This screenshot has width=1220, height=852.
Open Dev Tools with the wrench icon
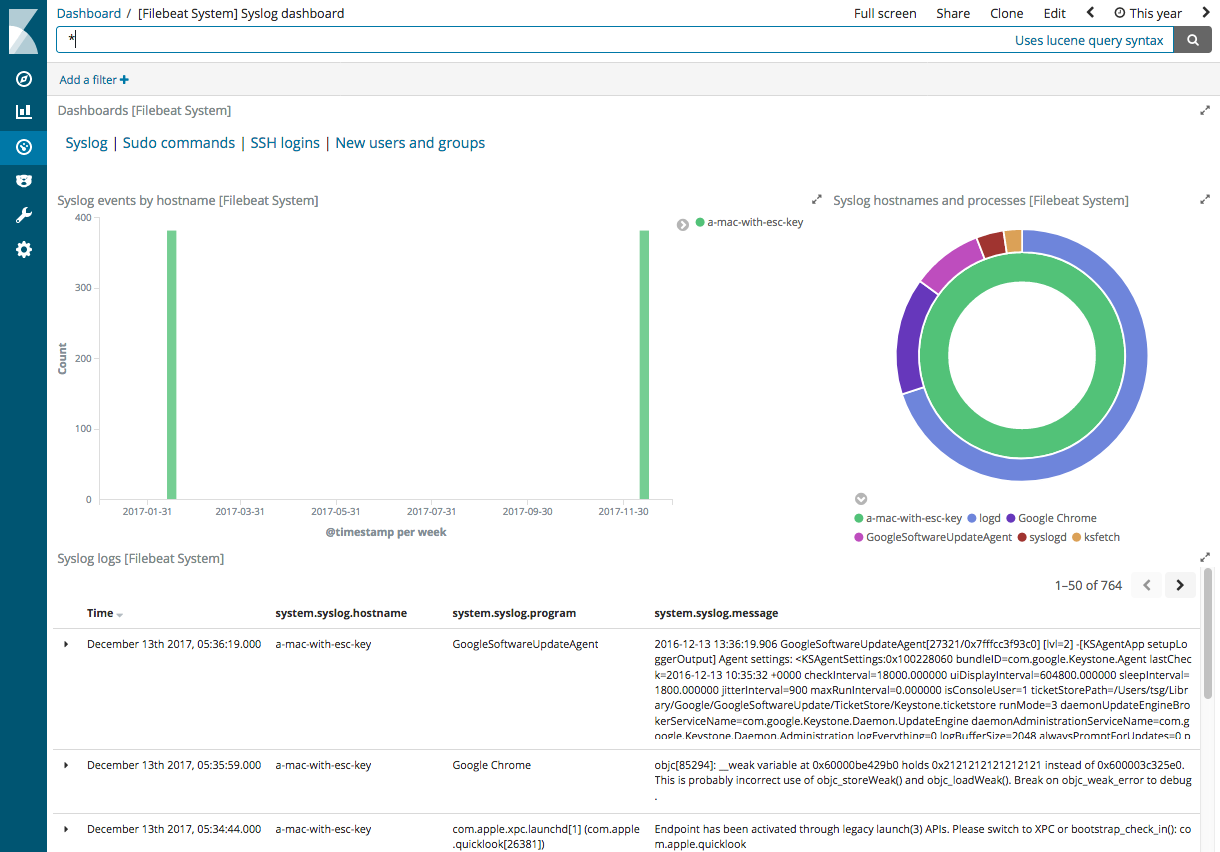click(x=23, y=215)
